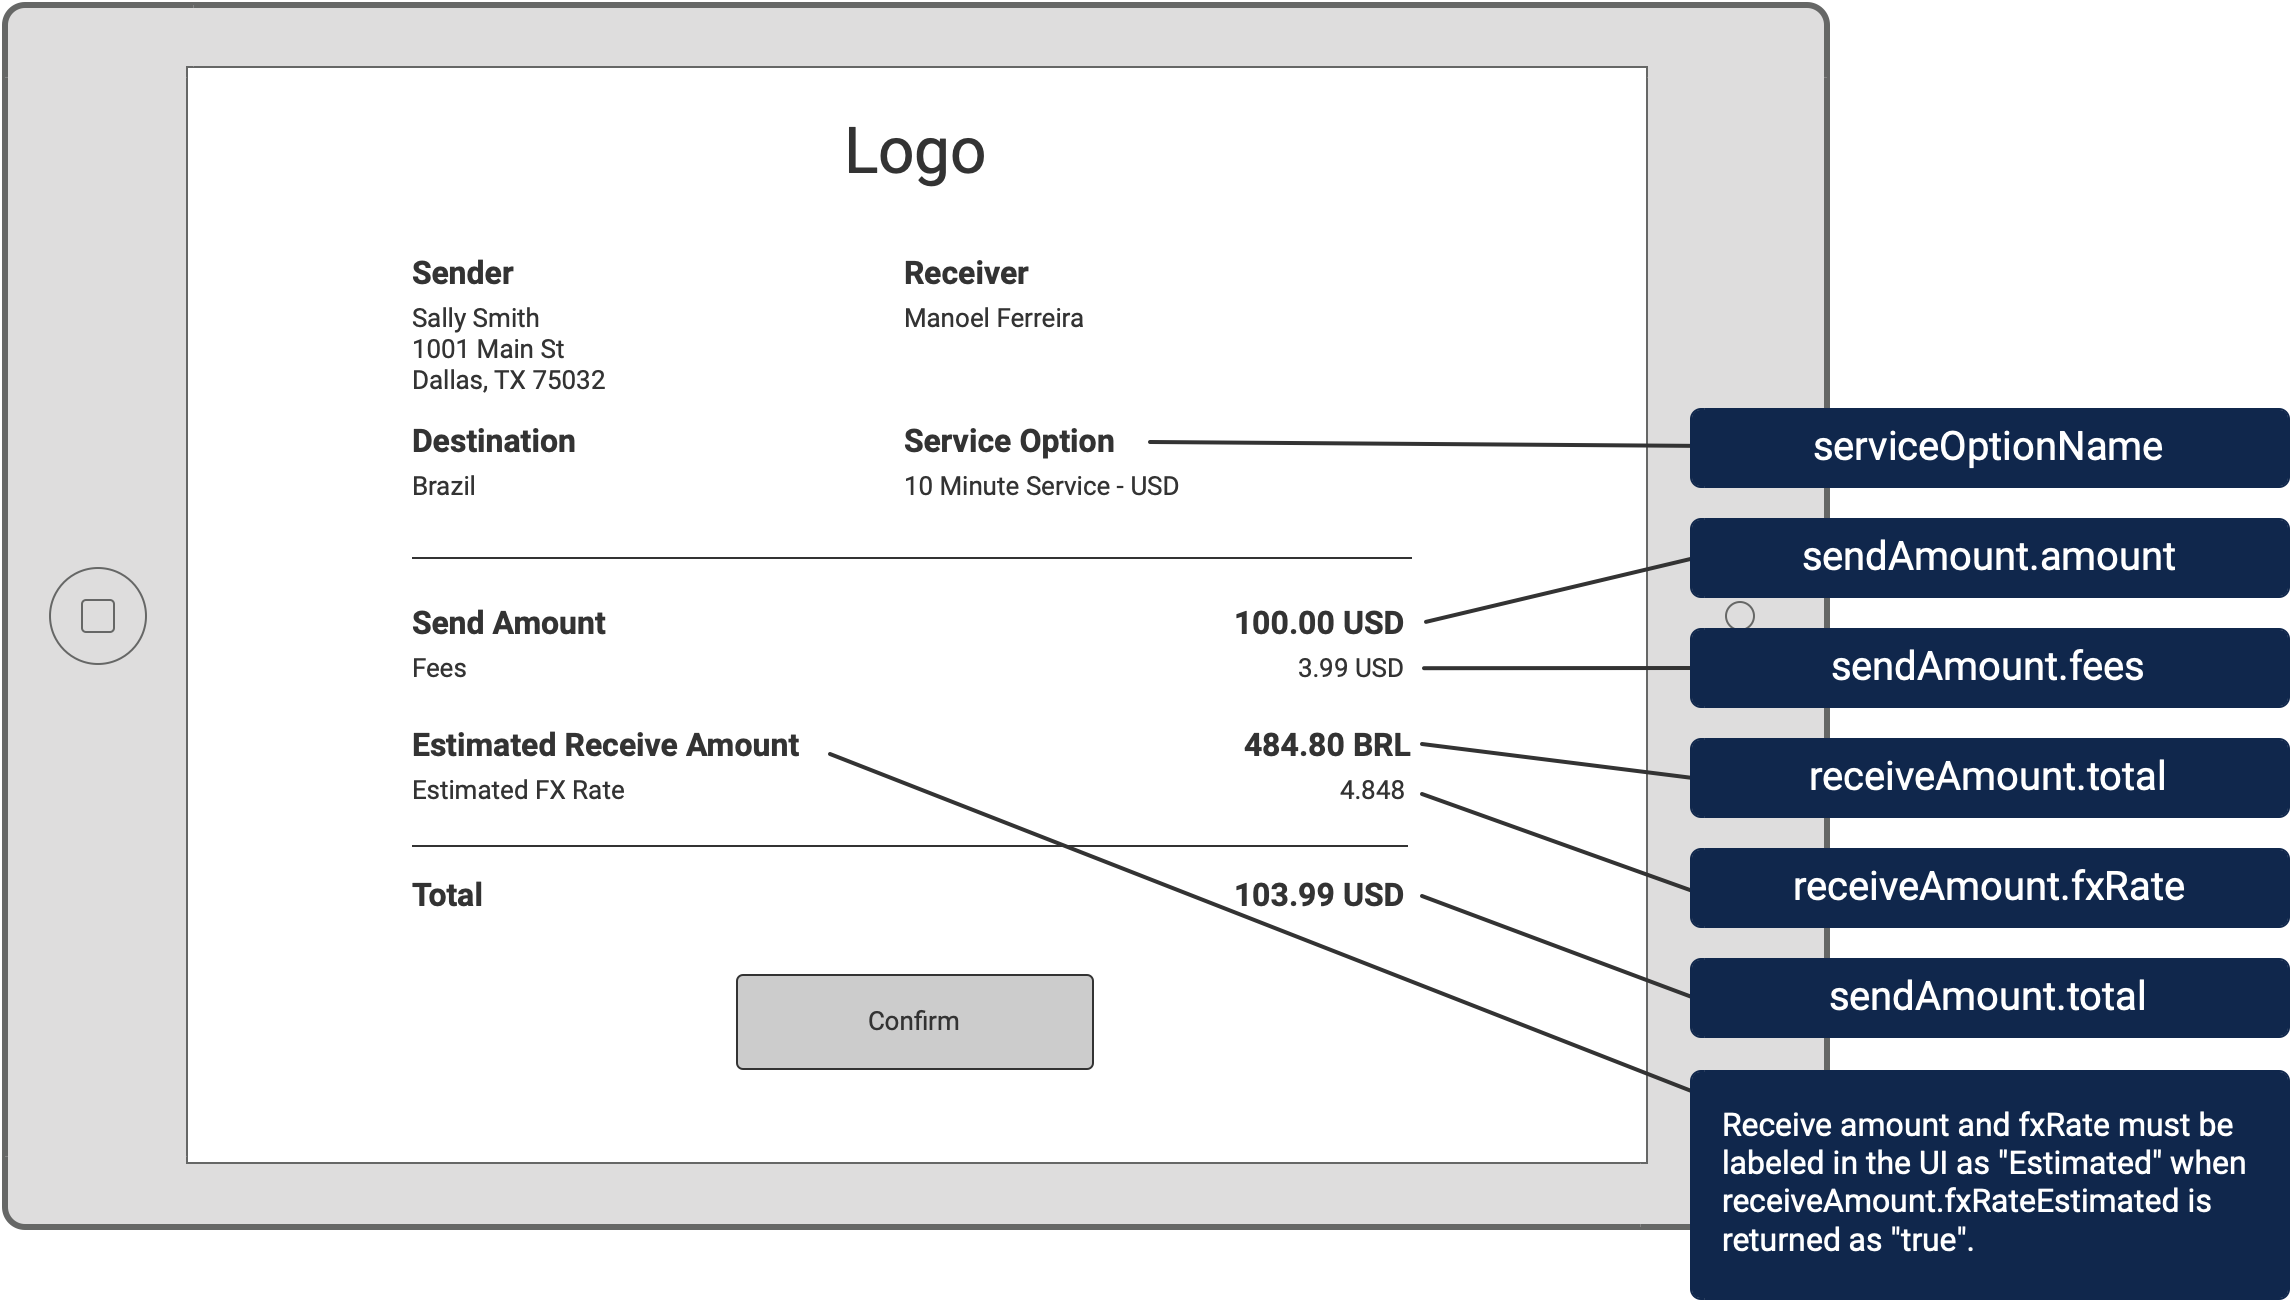Click the Logo heading
The height and width of the screenshot is (1300, 2290).
tap(915, 152)
